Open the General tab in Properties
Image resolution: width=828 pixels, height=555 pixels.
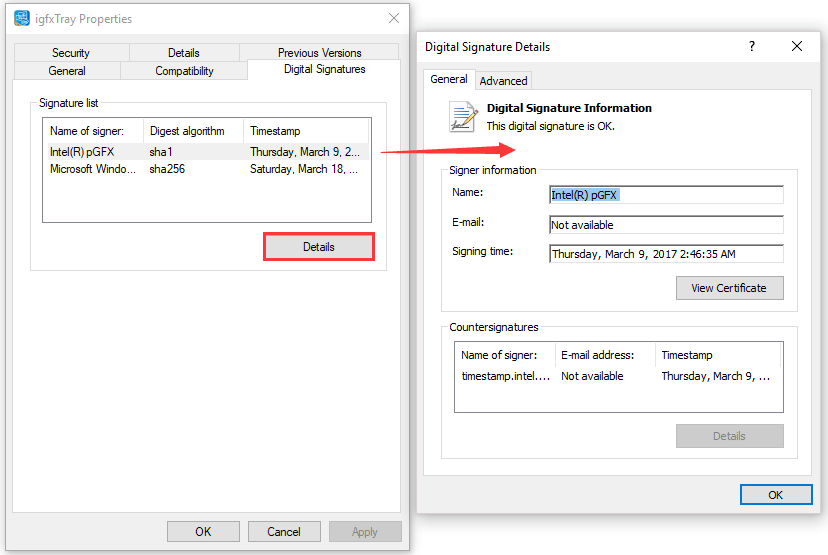[67, 71]
